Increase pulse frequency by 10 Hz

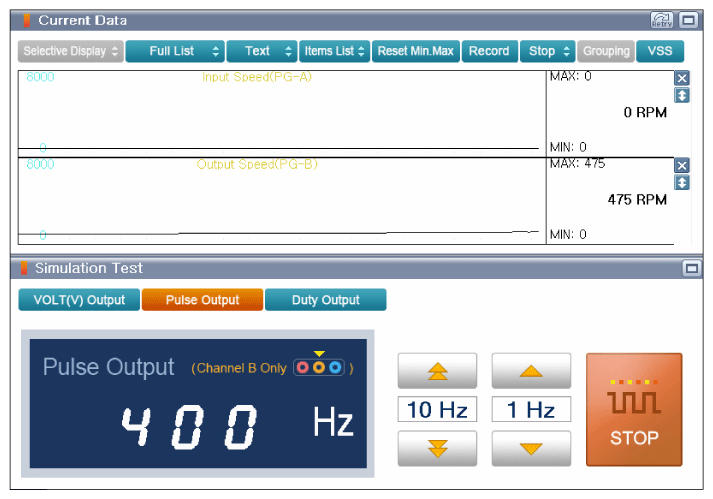coord(437,371)
